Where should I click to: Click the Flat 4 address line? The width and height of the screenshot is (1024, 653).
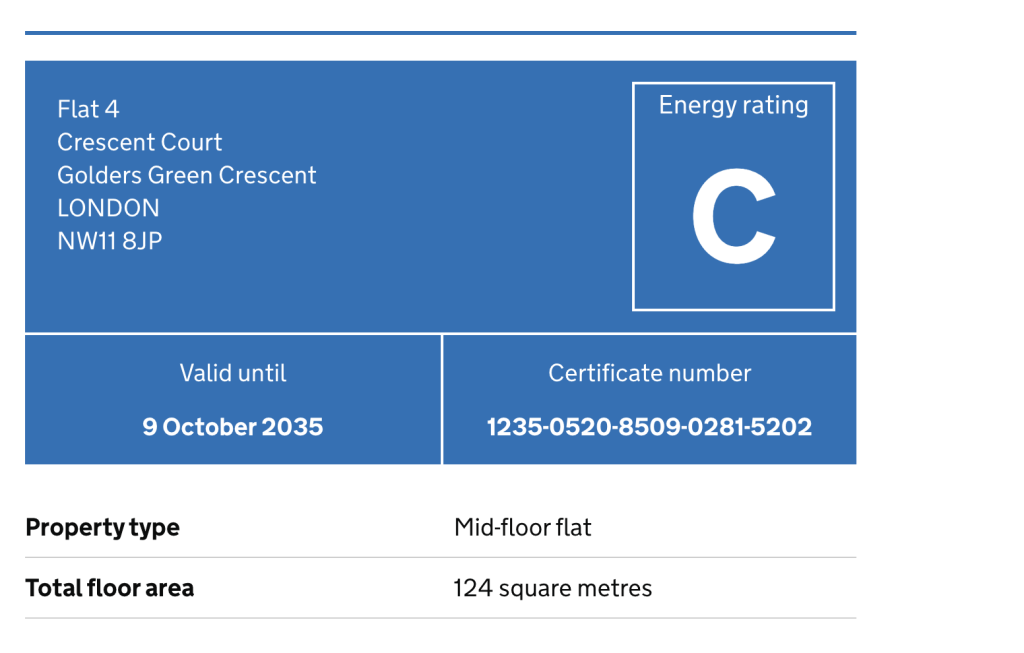click(88, 109)
